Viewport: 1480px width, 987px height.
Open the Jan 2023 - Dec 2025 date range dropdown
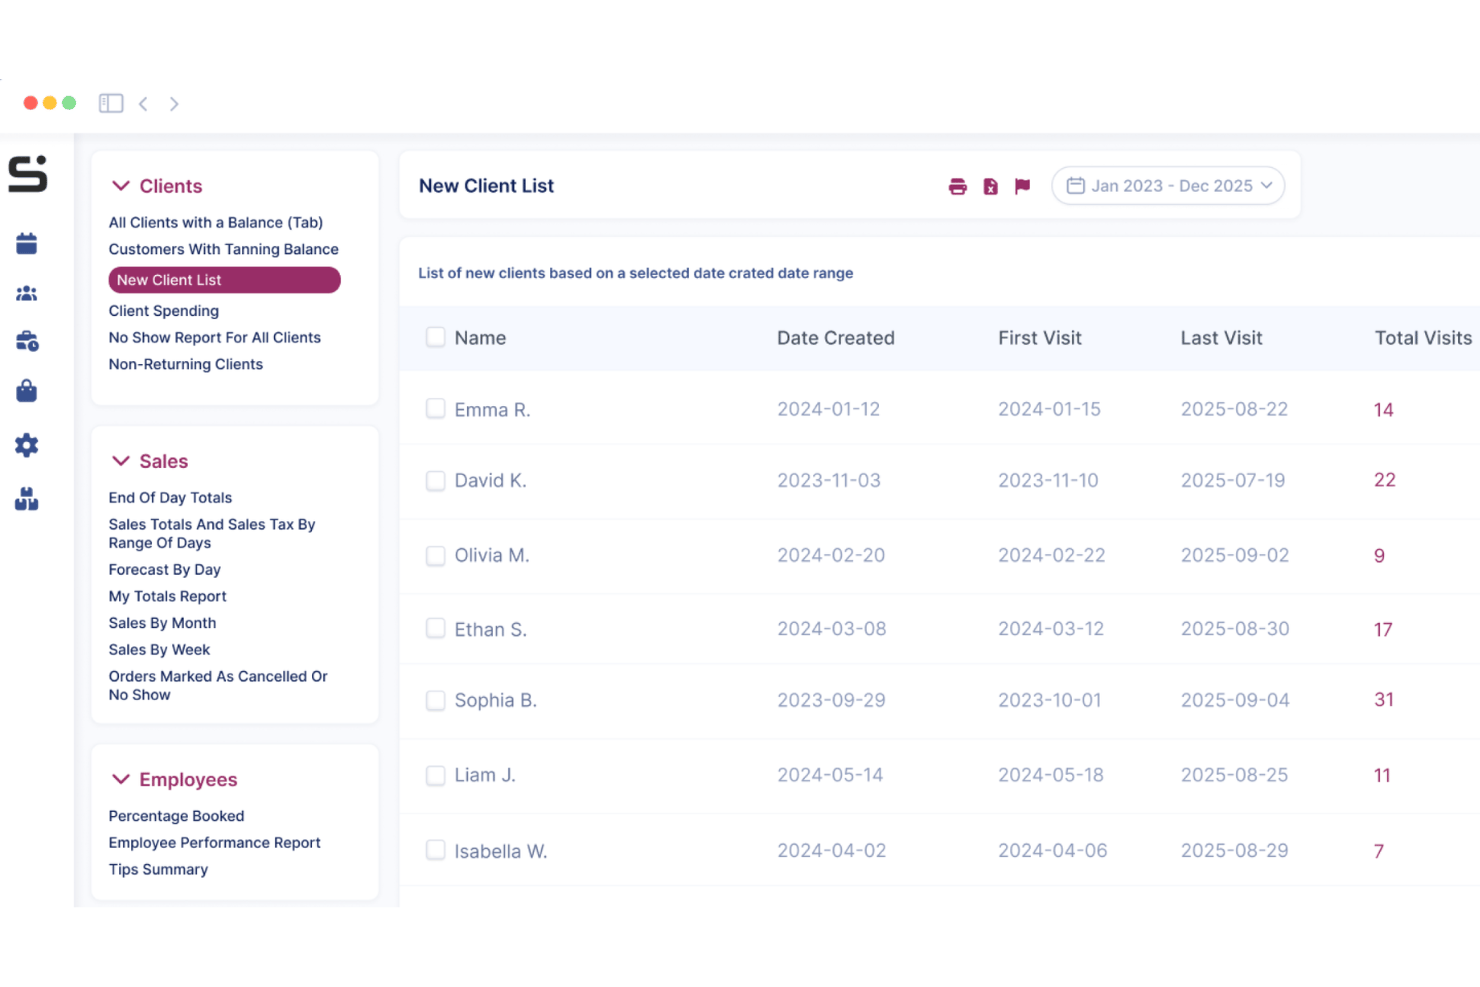[x=1168, y=186]
